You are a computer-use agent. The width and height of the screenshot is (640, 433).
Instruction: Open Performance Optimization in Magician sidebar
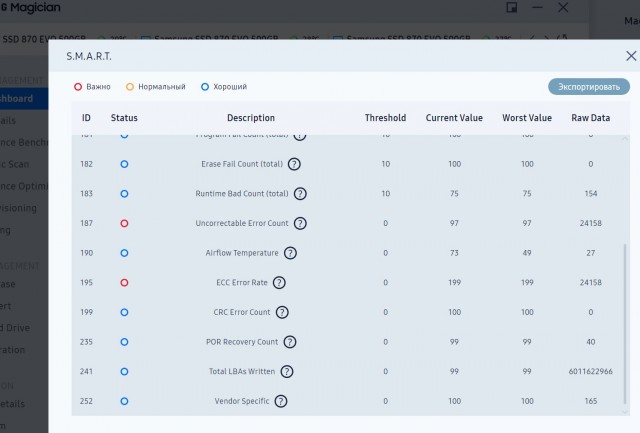pyautogui.click(x=24, y=187)
